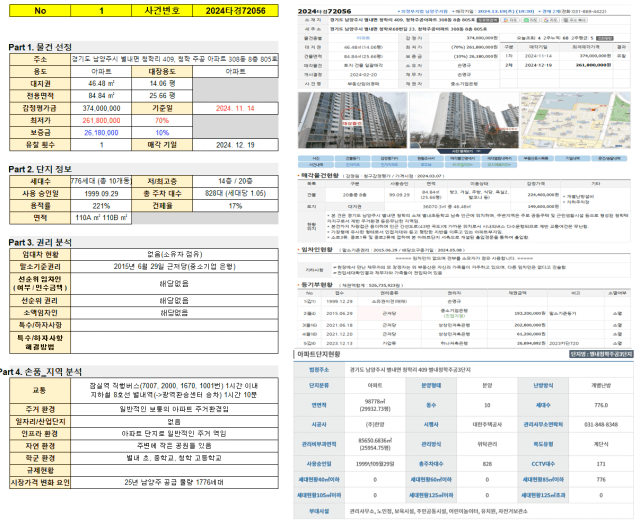
Task: Select the 전자지도 tab
Action: click(x=353, y=165)
